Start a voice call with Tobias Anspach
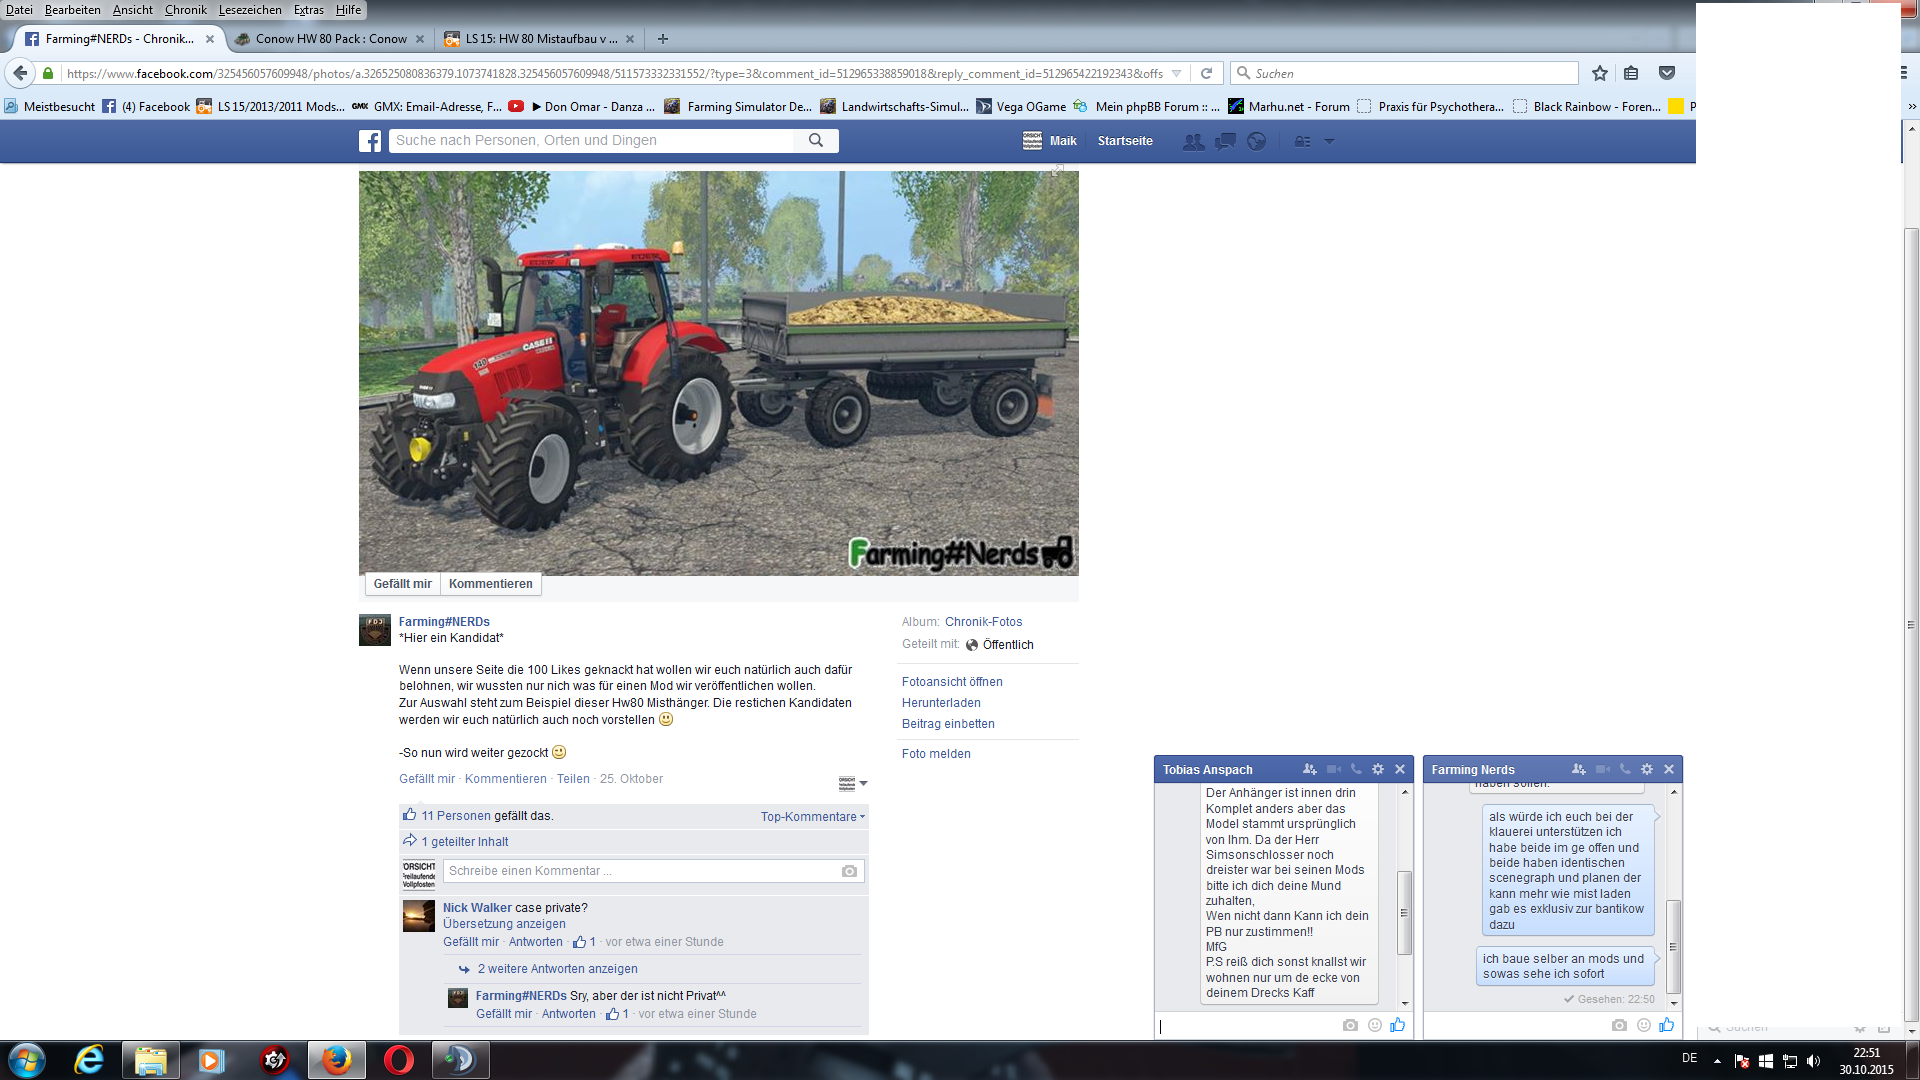1920x1080 pixels. click(1356, 769)
